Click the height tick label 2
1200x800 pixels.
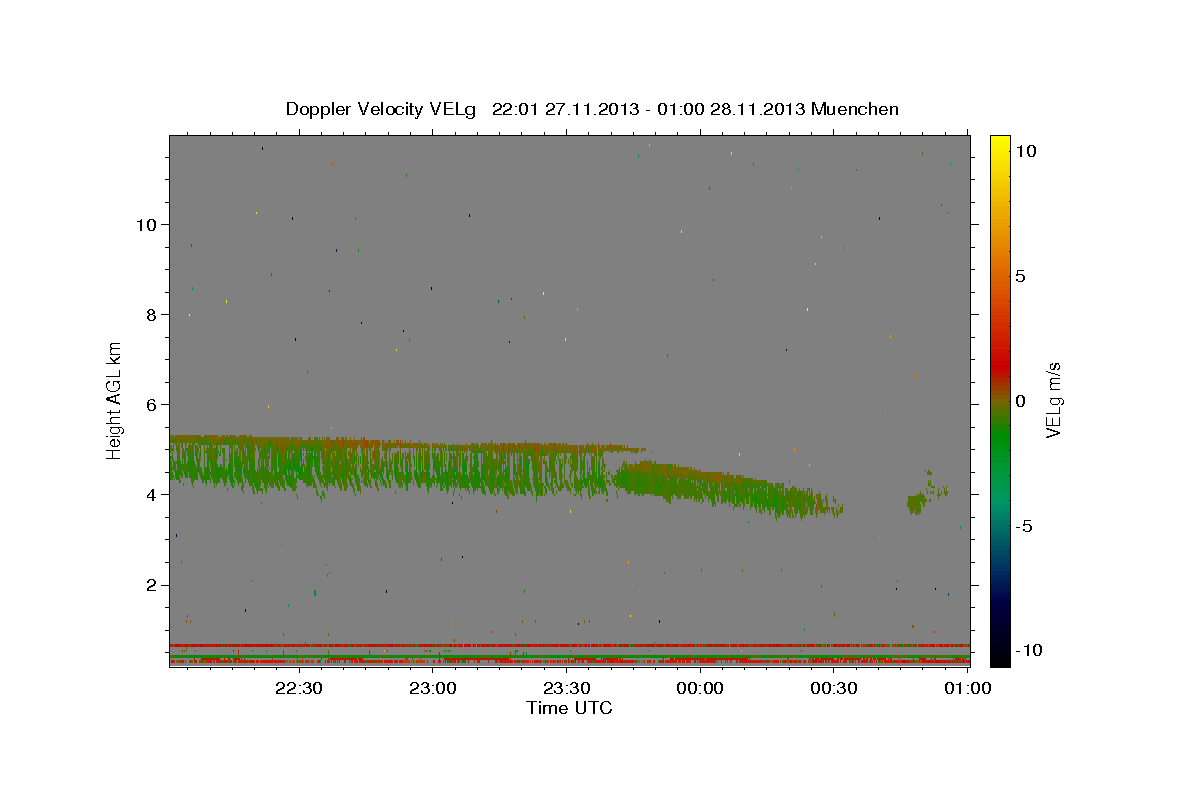point(151,585)
